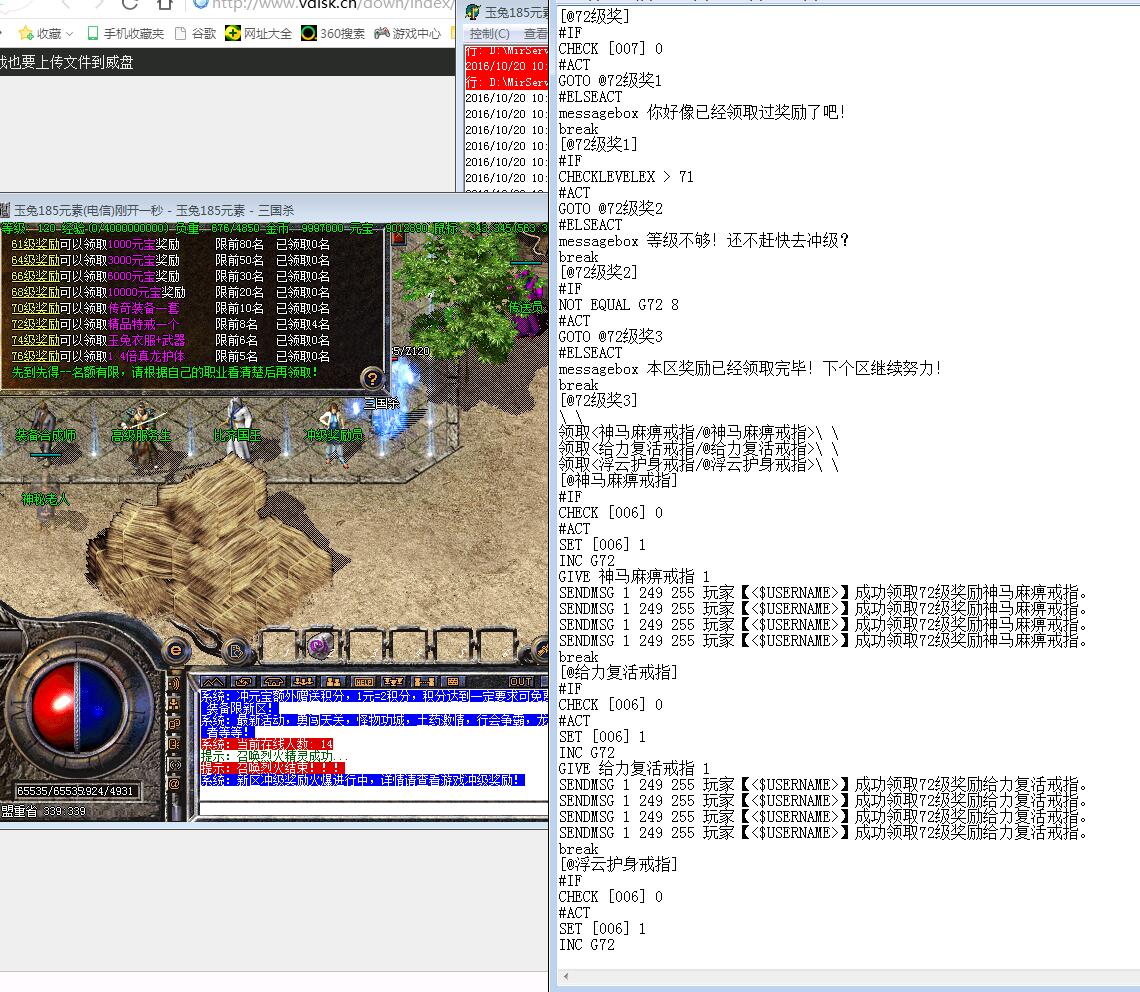Click the OUT button in chat toolbar
The image size is (1140, 992).
pos(521,681)
